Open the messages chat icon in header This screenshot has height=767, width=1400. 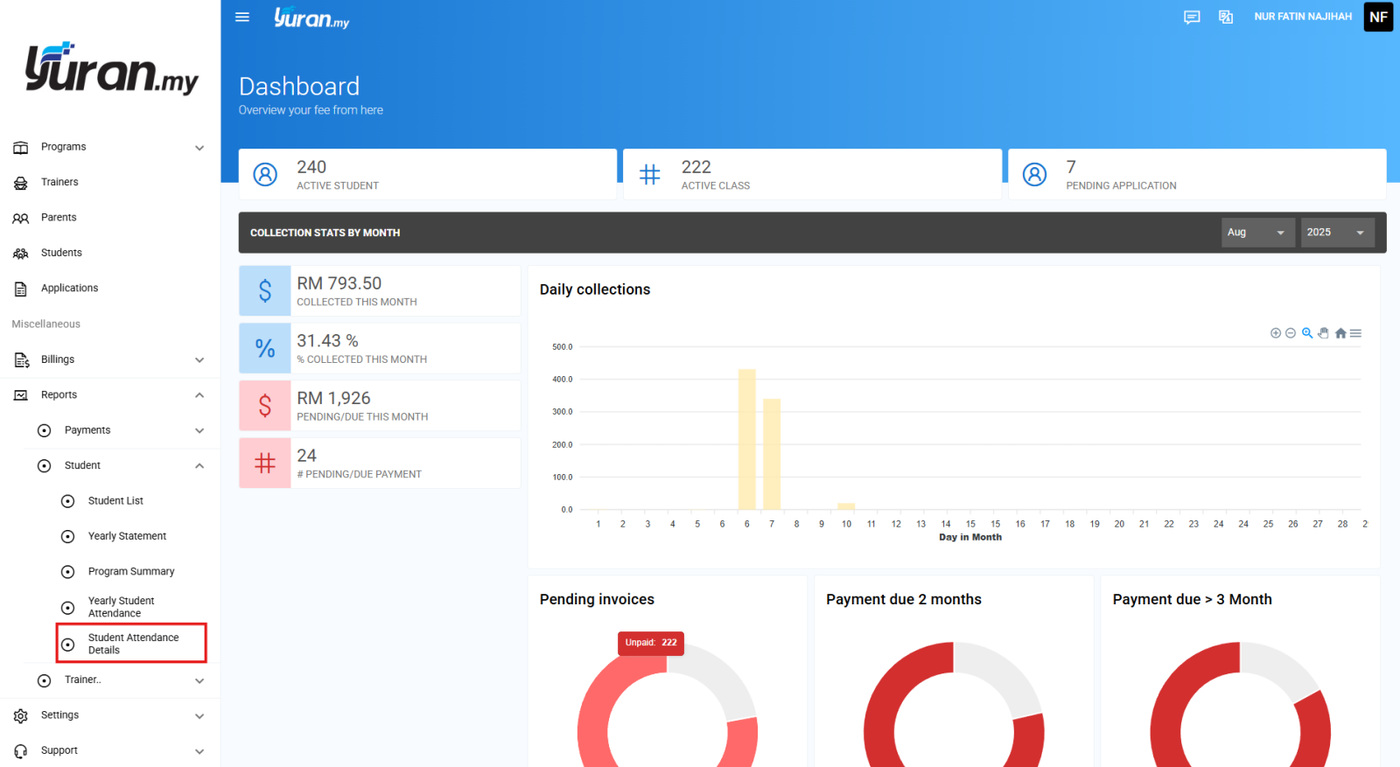pos(1191,17)
